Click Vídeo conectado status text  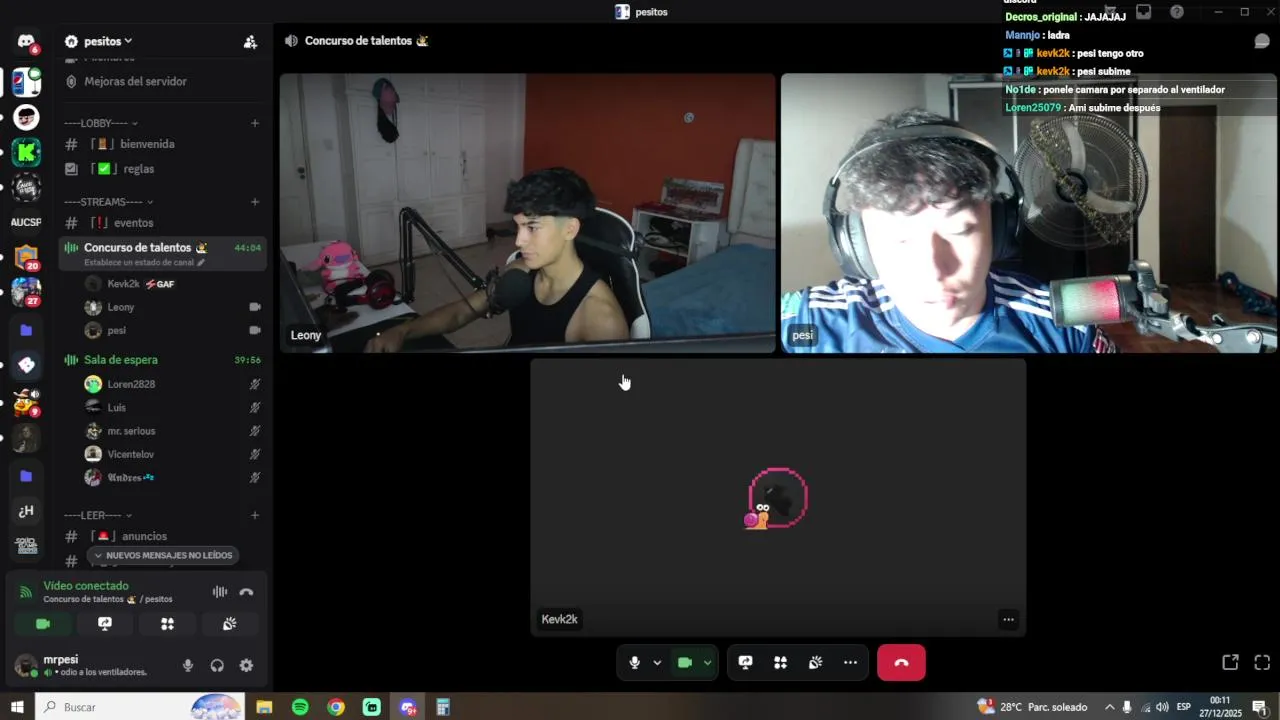coord(86,586)
